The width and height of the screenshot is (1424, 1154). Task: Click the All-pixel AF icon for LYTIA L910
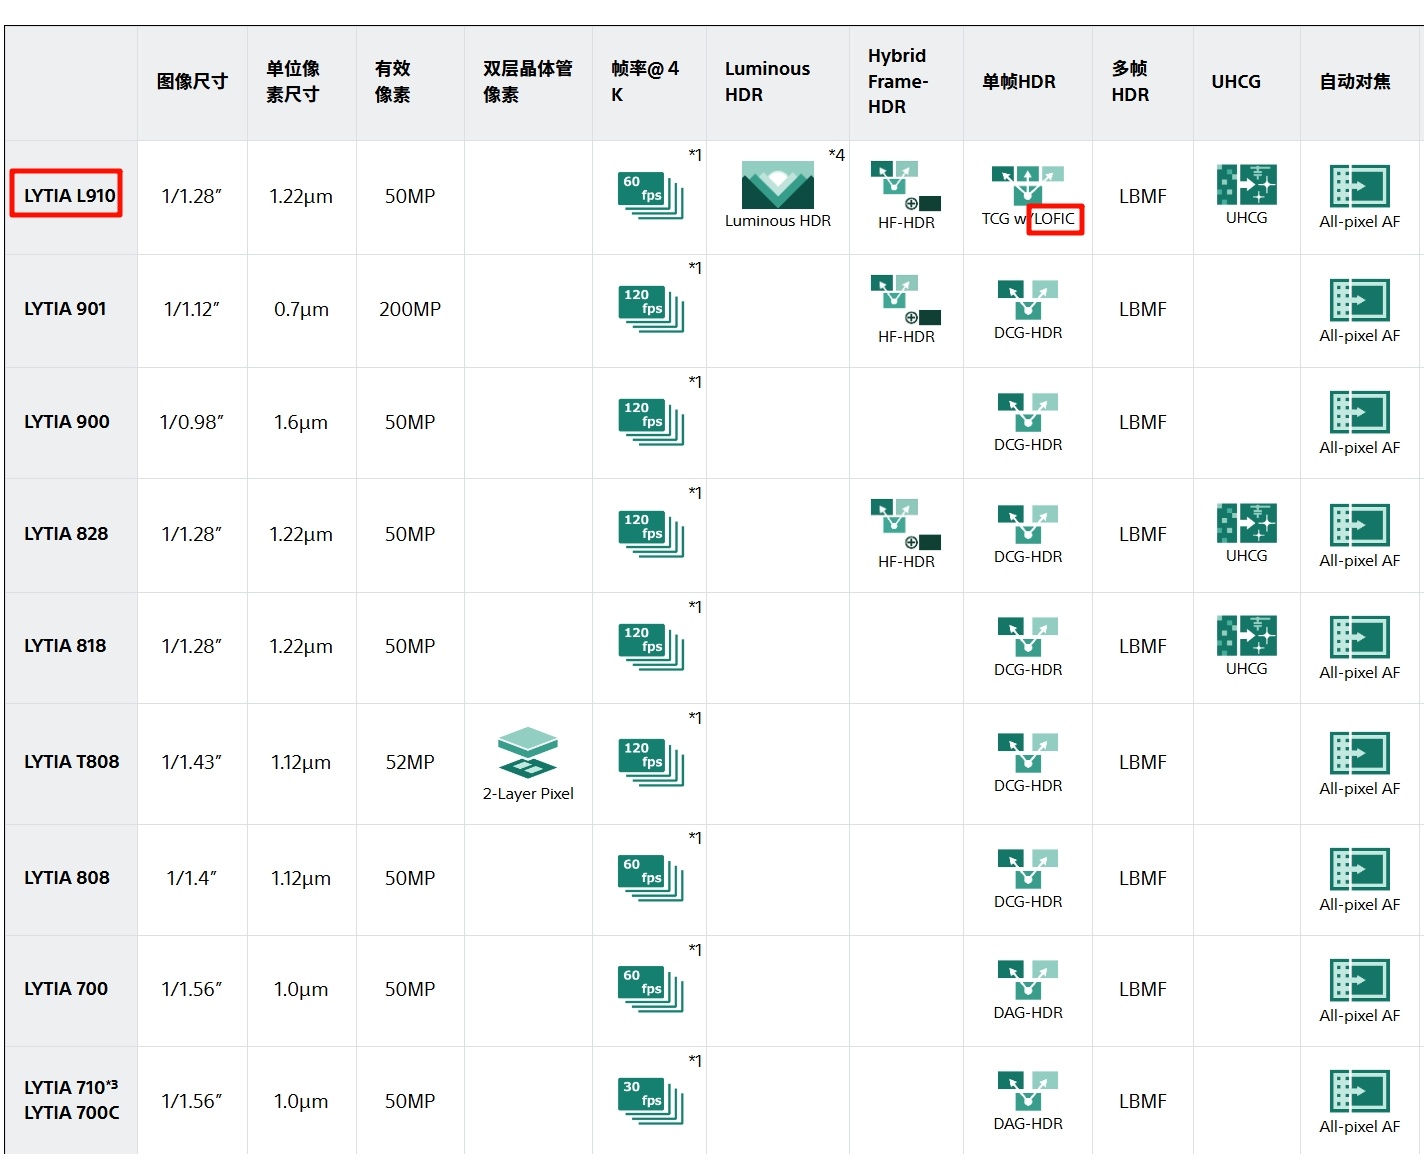[1359, 186]
